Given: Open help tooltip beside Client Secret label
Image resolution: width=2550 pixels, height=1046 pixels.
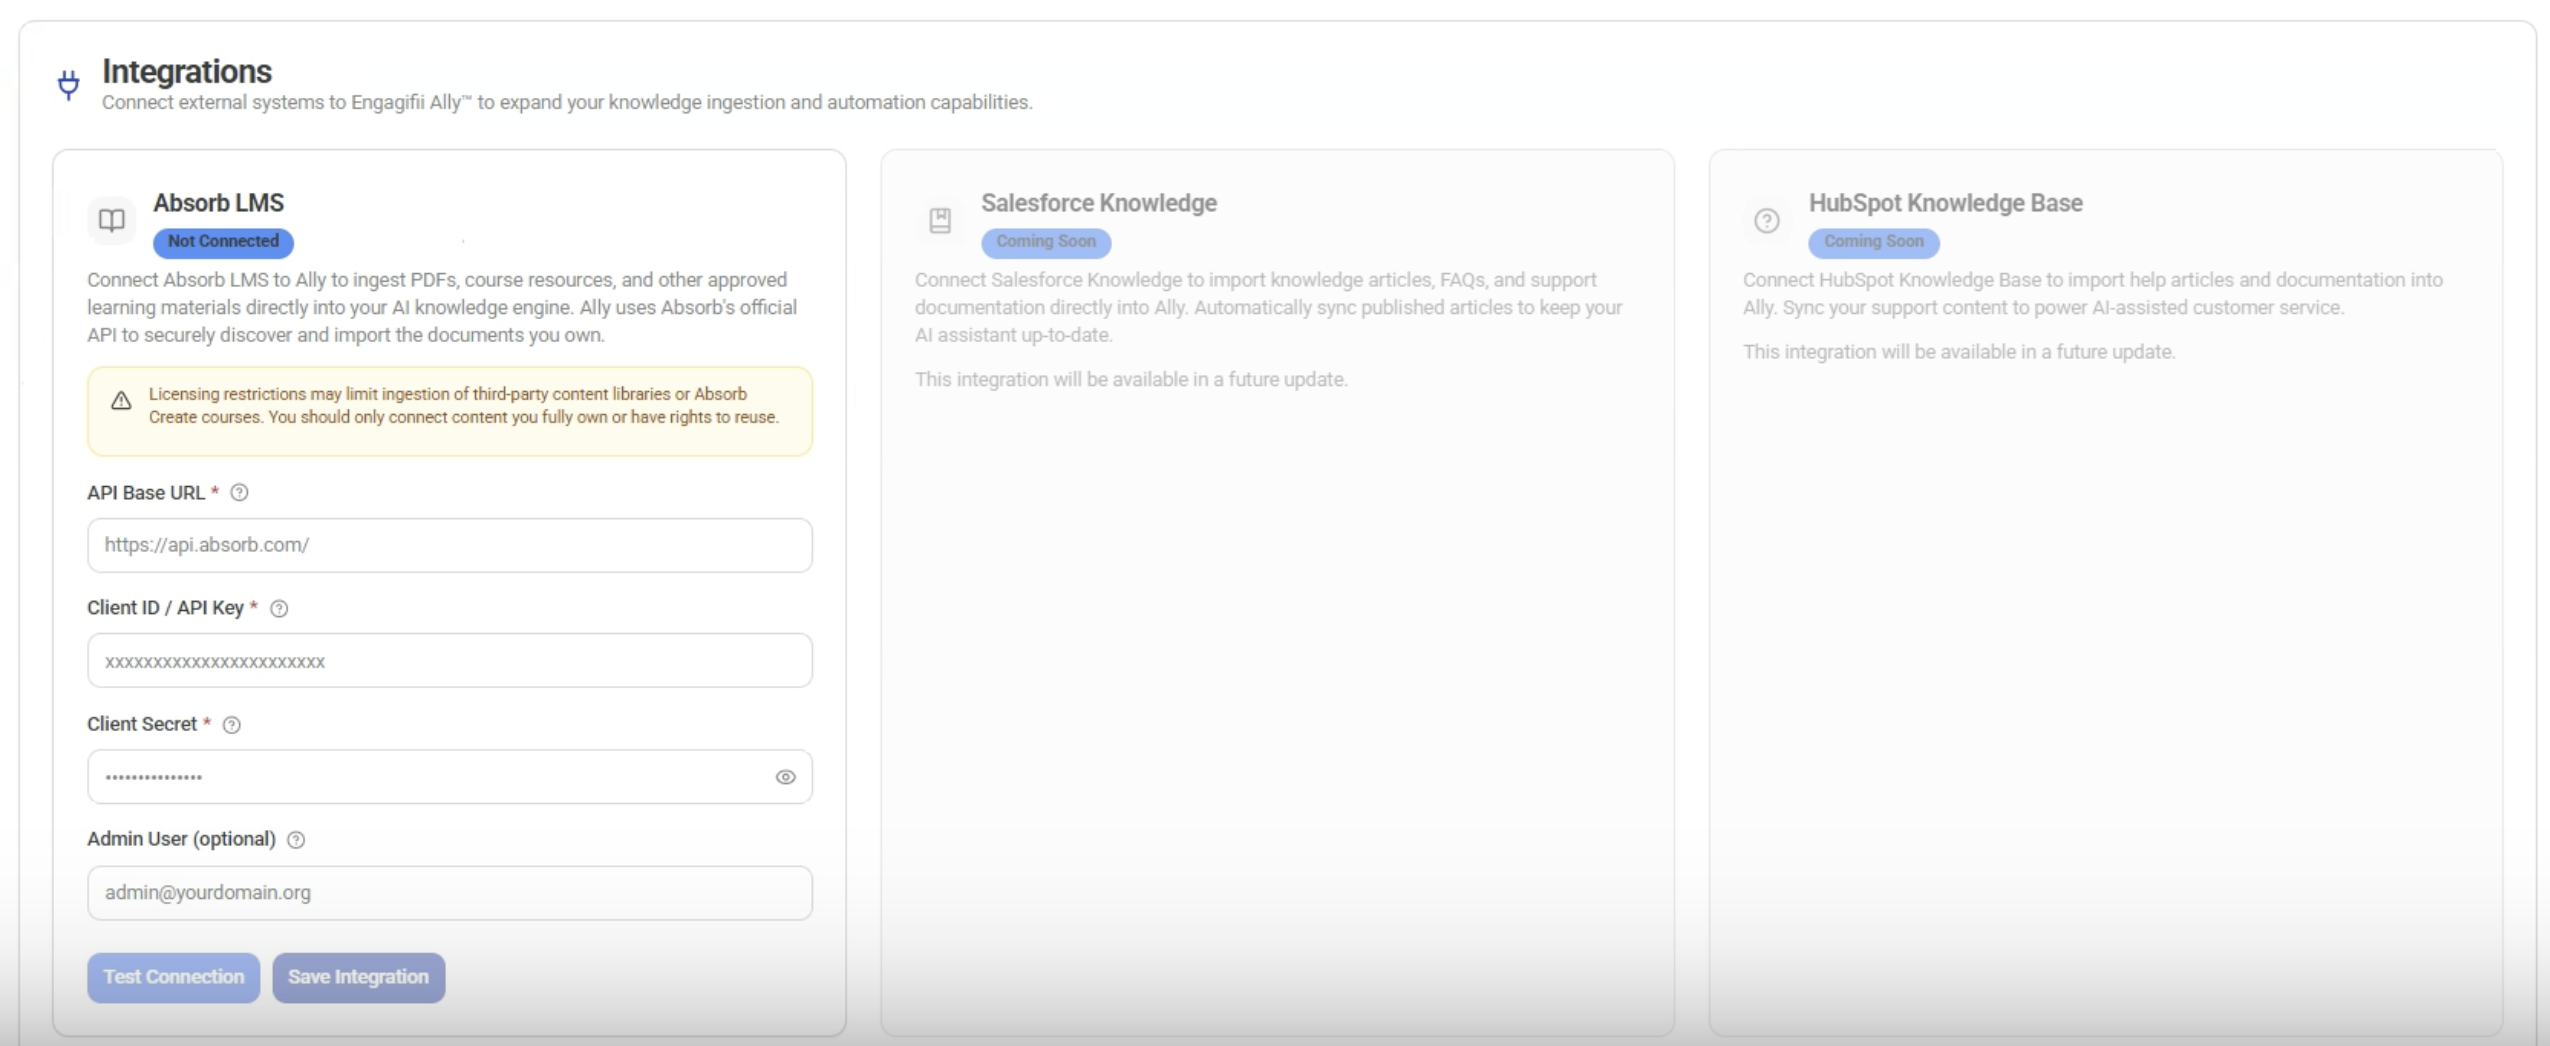Looking at the screenshot, I should [232, 725].
